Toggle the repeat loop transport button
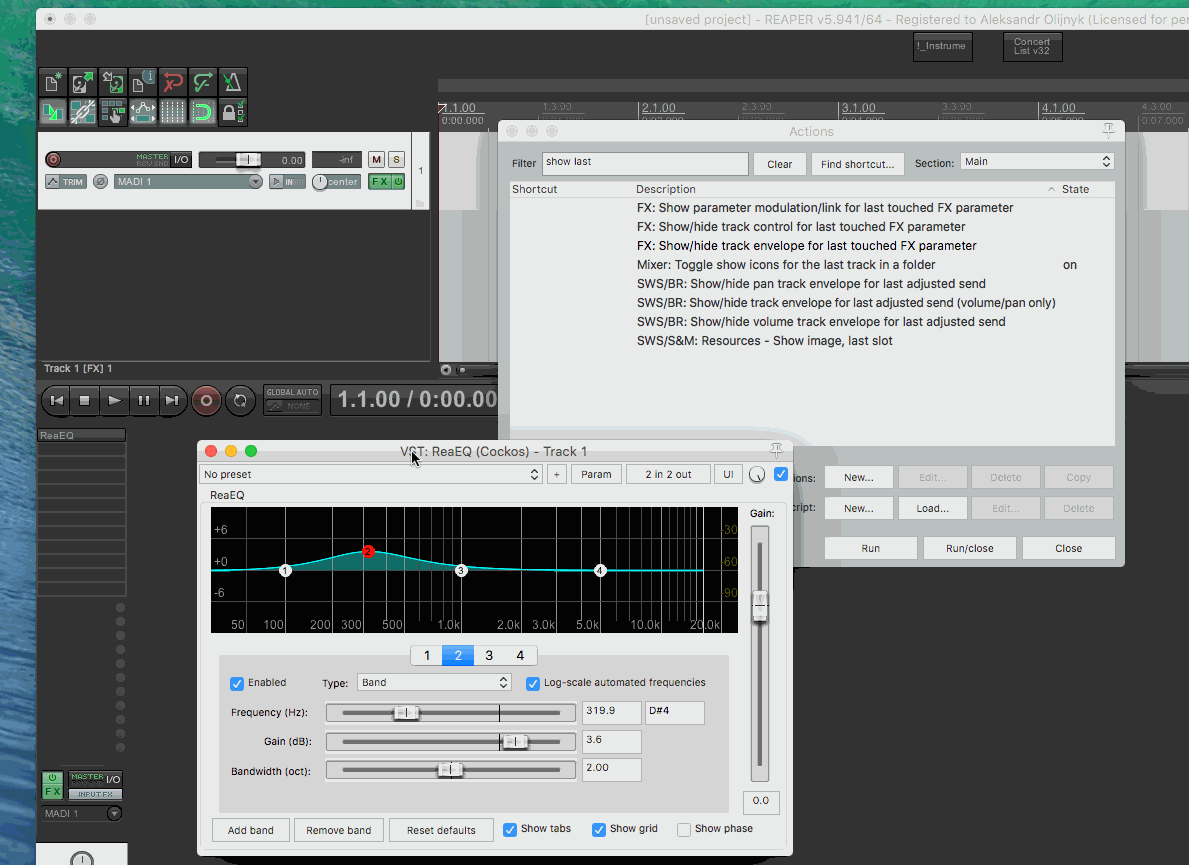1189x865 pixels. [x=240, y=400]
